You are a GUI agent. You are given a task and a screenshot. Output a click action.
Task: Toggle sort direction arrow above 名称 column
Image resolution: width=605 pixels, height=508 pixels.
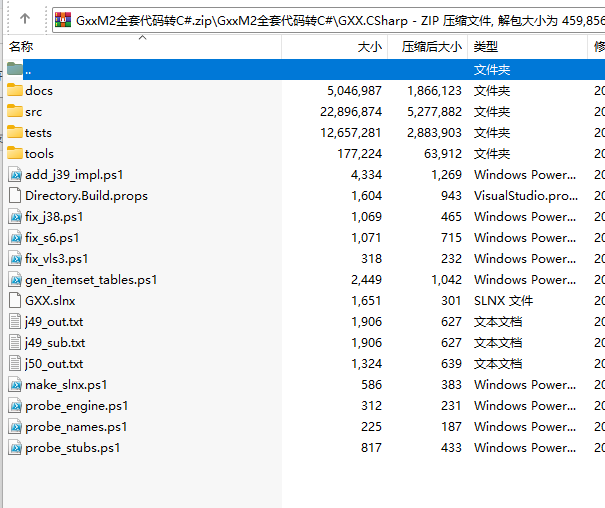point(142,37)
